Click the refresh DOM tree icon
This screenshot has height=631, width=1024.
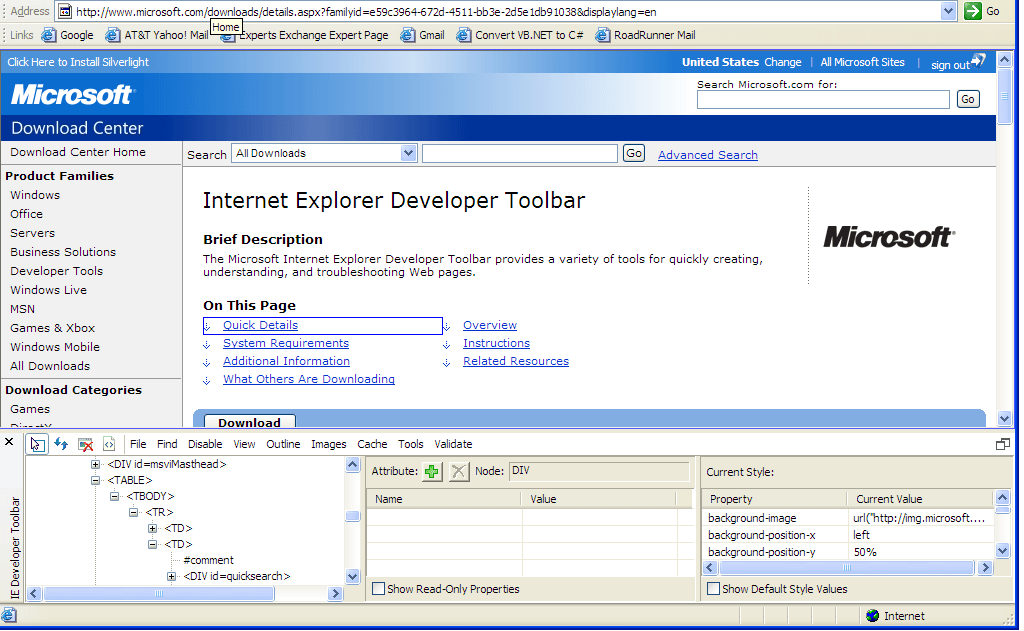tap(61, 444)
